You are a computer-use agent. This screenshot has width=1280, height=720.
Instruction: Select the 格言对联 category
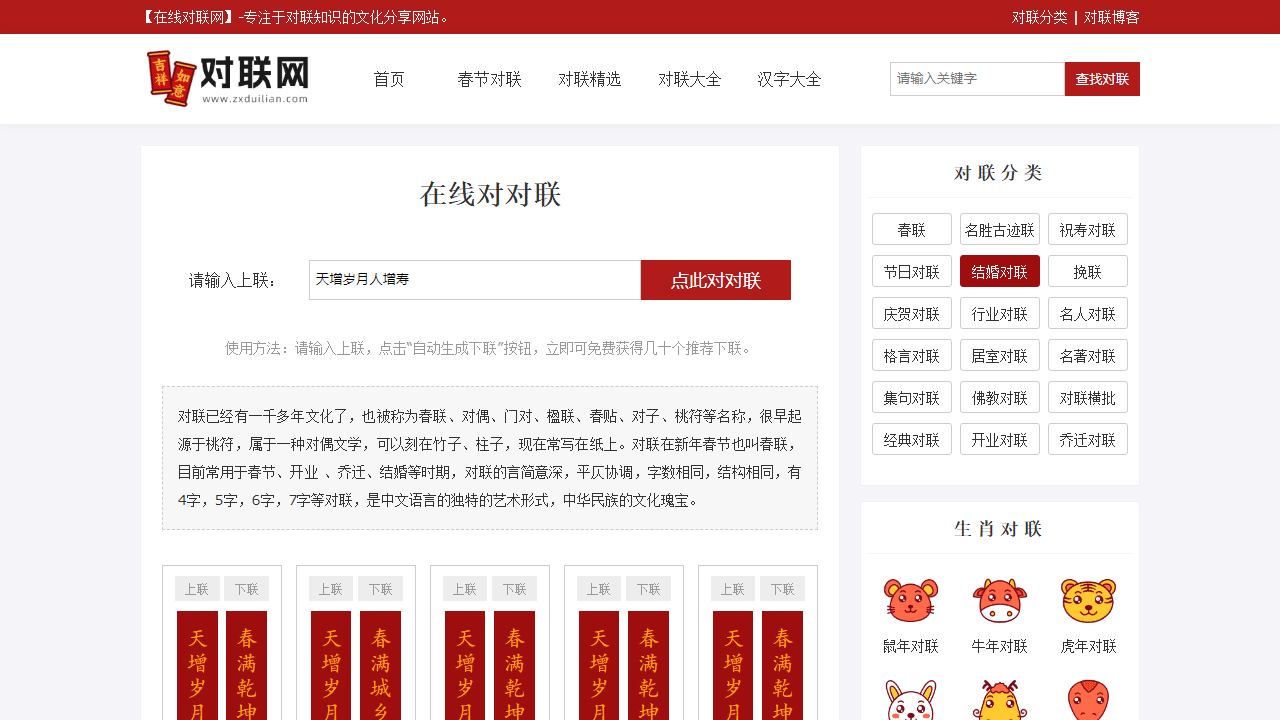point(912,355)
